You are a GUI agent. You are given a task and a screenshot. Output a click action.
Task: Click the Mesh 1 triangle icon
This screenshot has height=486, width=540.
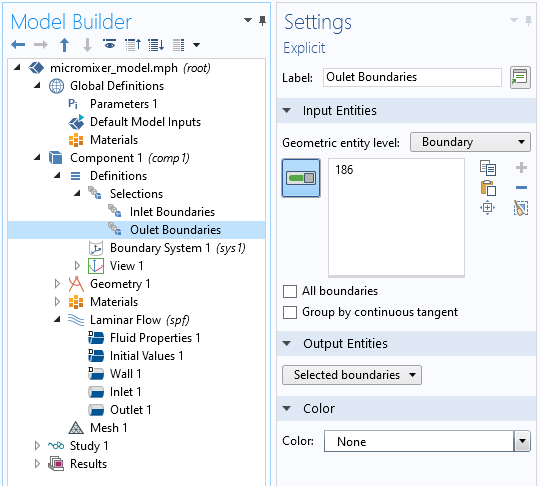click(x=76, y=427)
